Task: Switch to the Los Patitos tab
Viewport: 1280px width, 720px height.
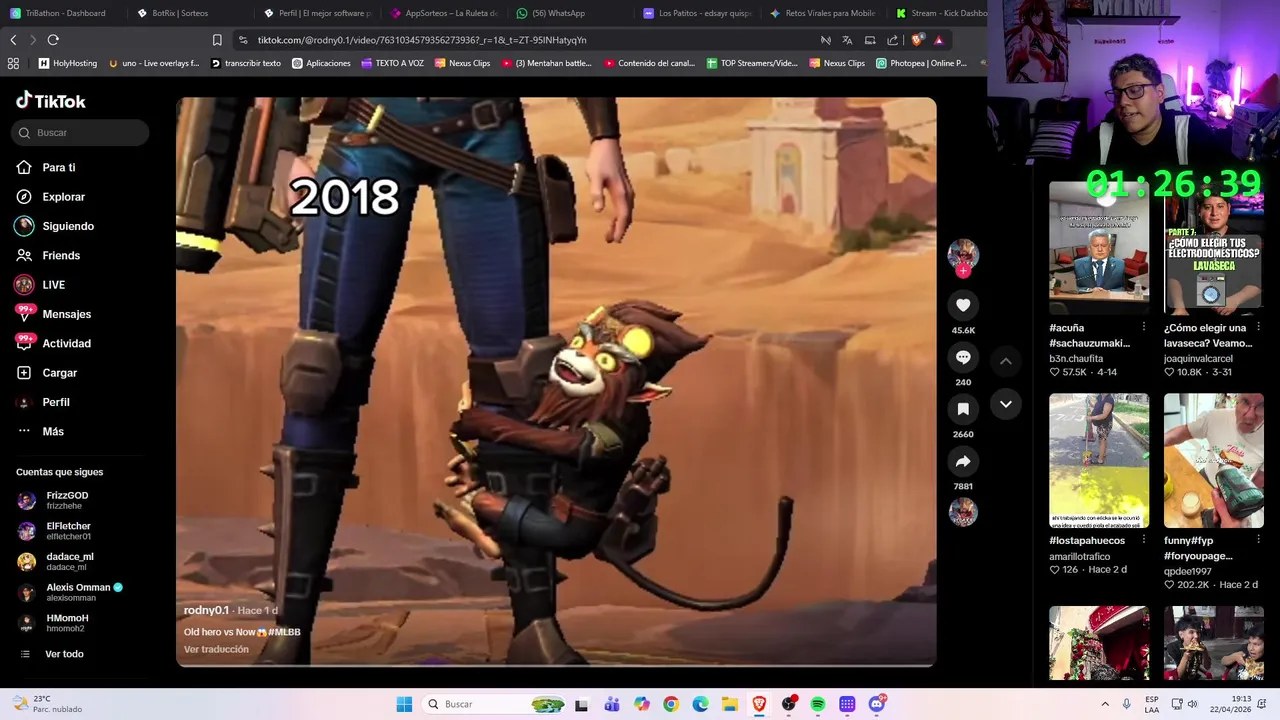Action: point(696,13)
